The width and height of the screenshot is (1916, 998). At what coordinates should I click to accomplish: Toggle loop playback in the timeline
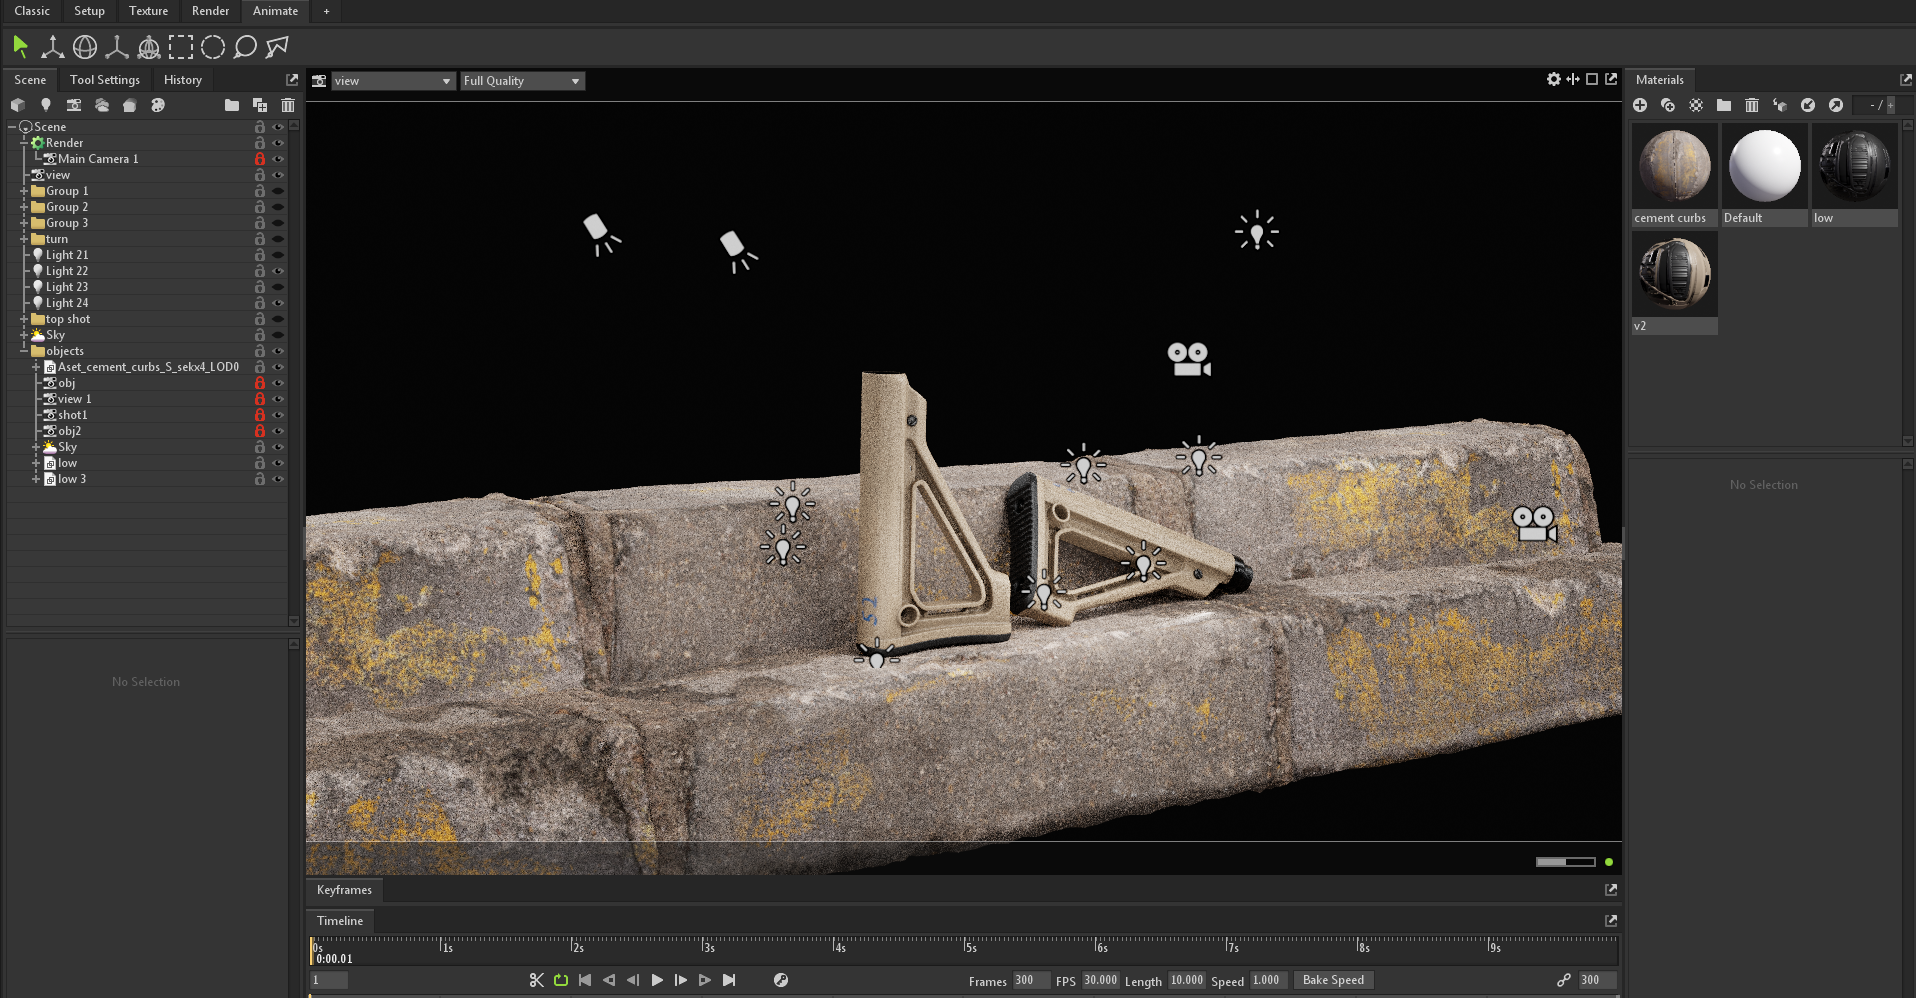pos(560,981)
